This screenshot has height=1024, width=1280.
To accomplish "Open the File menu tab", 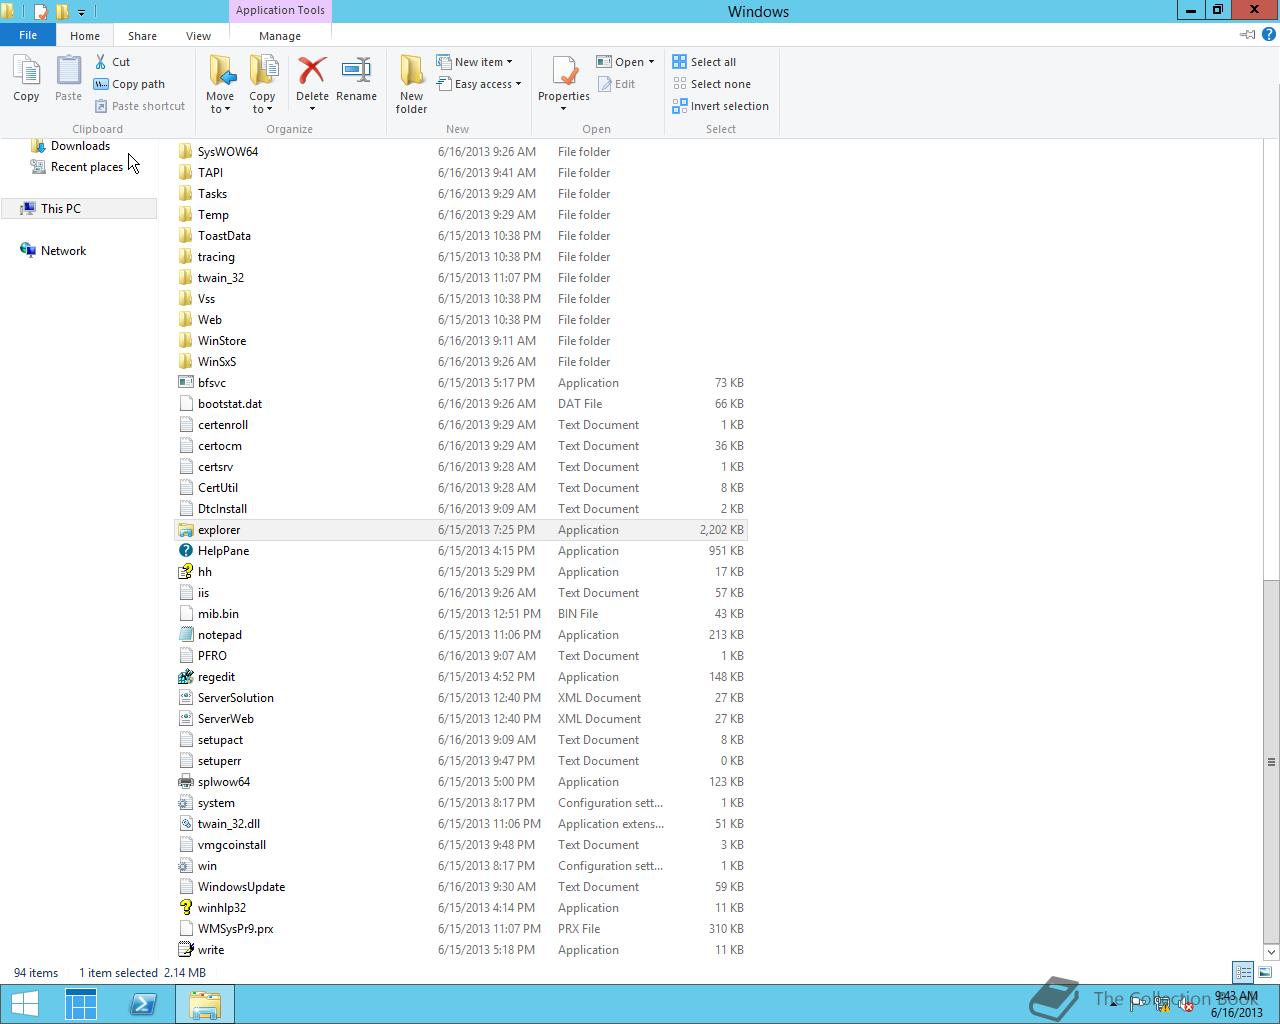I will [28, 35].
